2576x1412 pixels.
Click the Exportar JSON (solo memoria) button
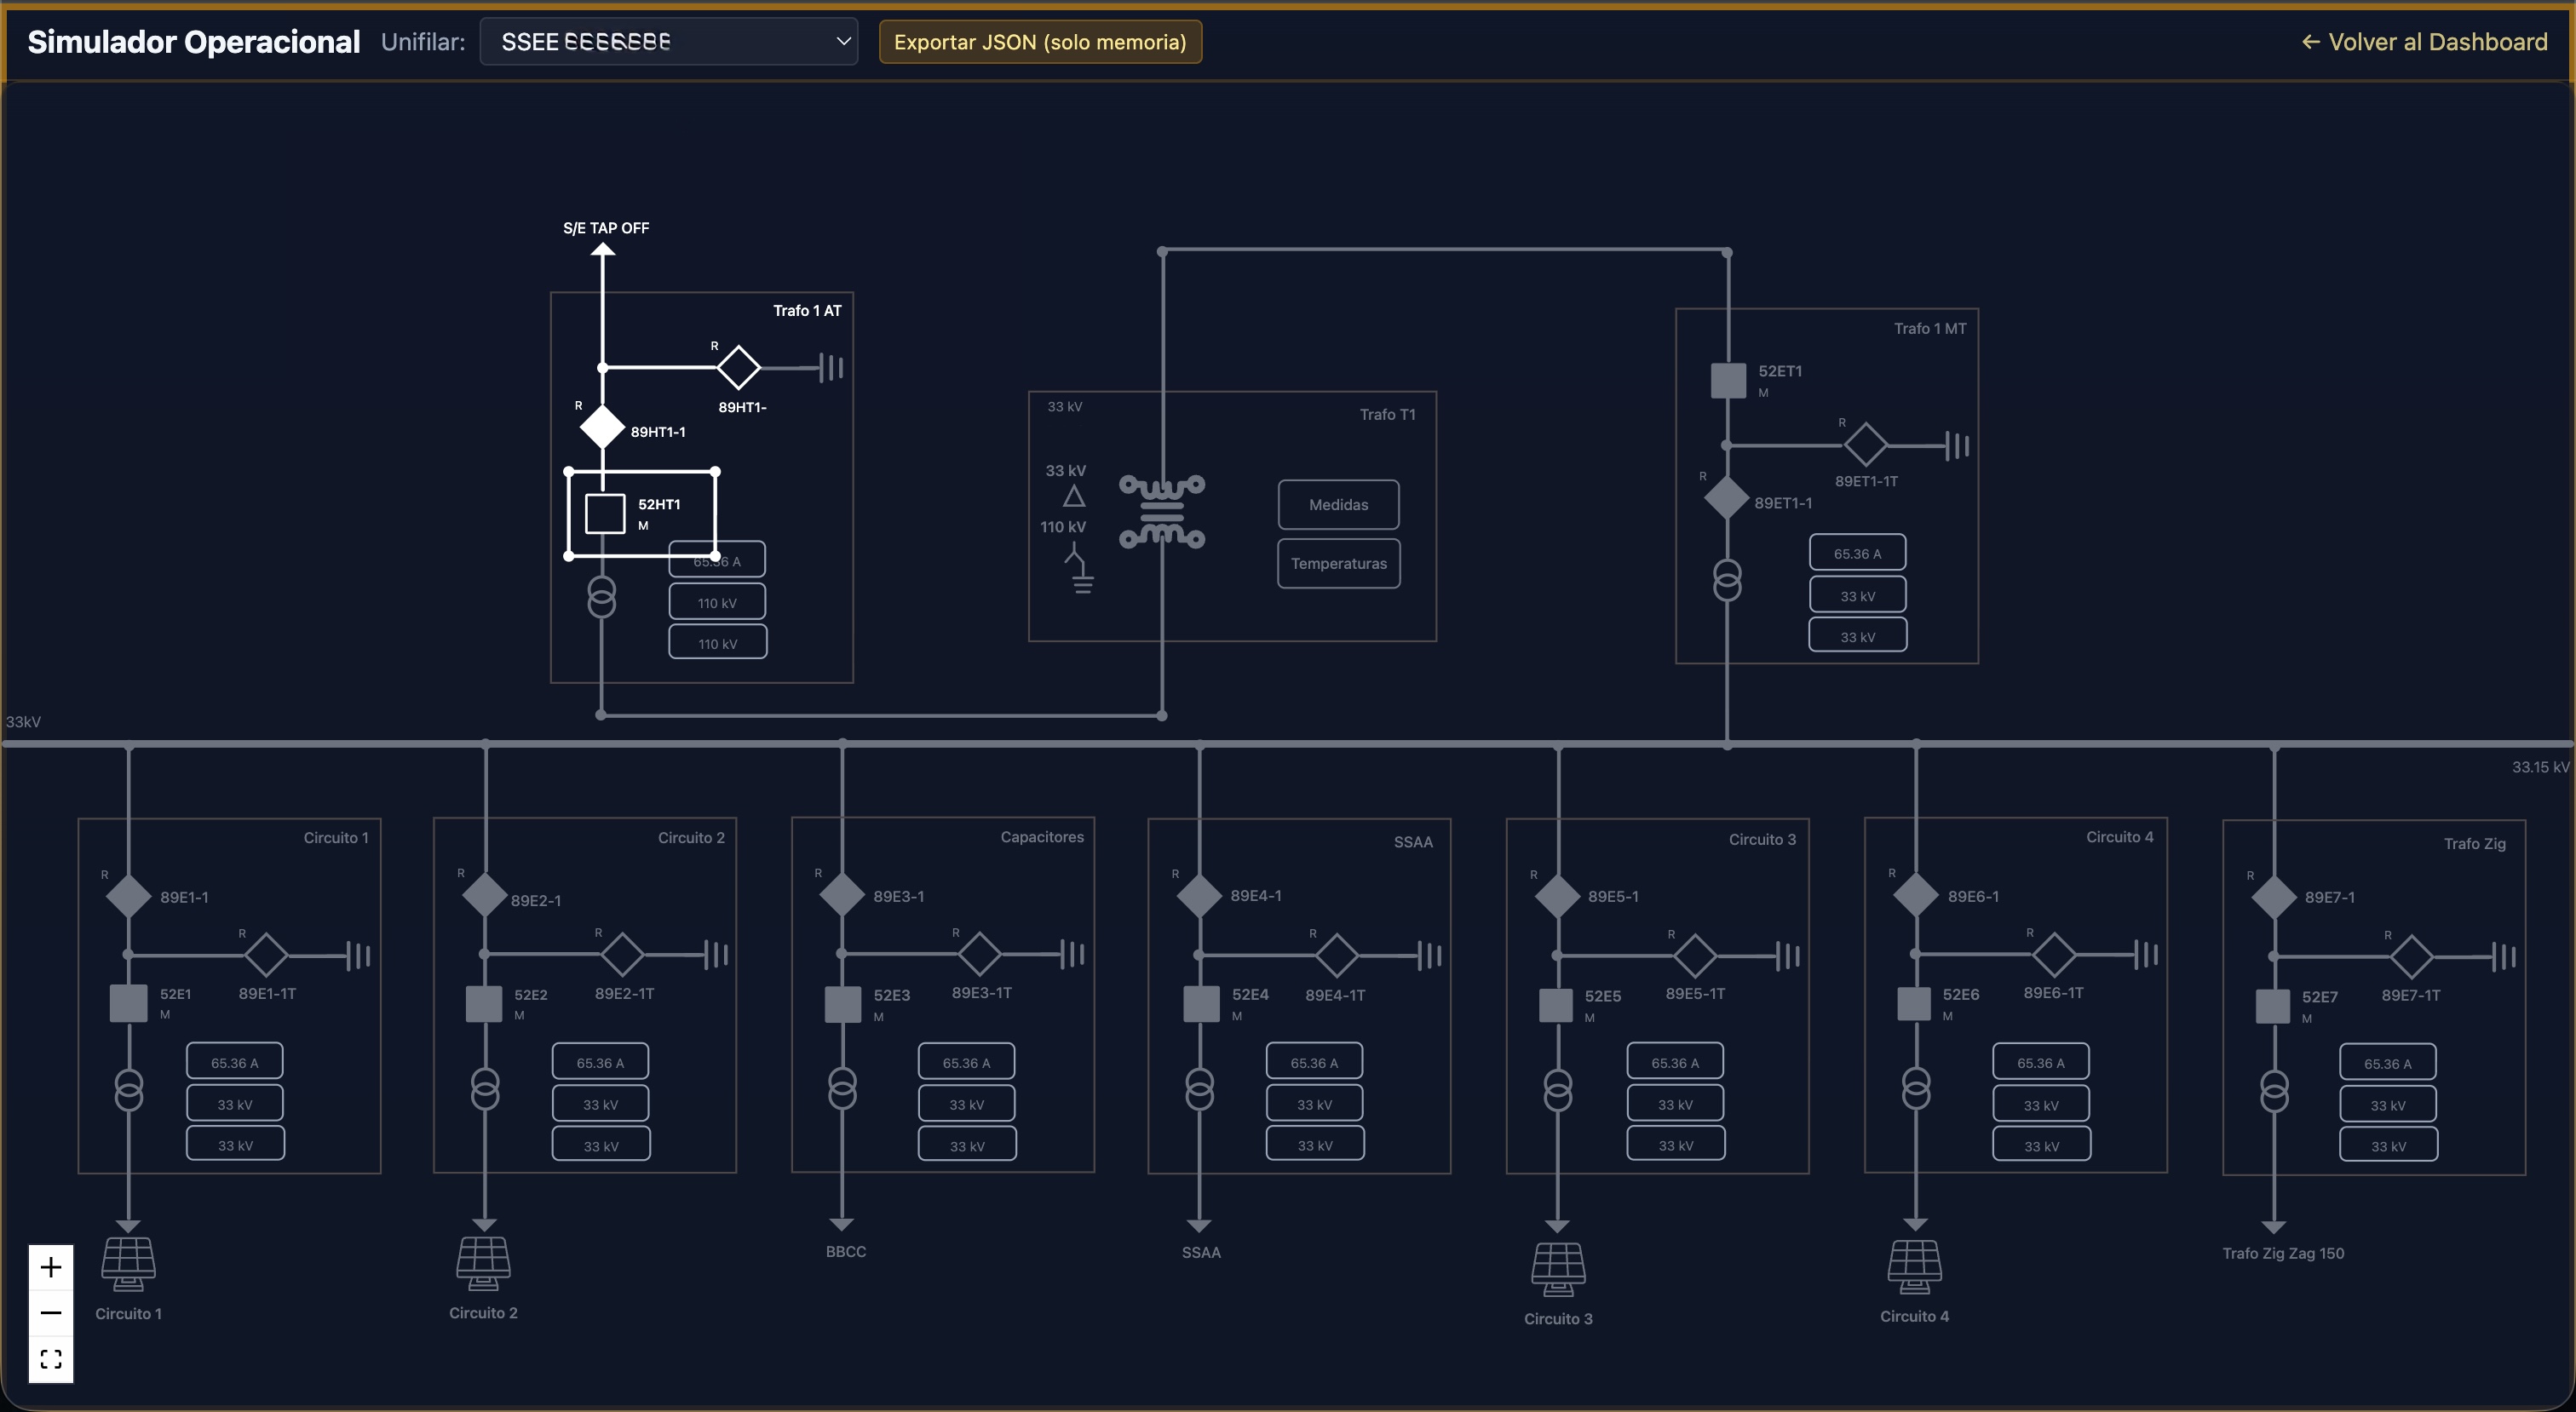point(1039,42)
